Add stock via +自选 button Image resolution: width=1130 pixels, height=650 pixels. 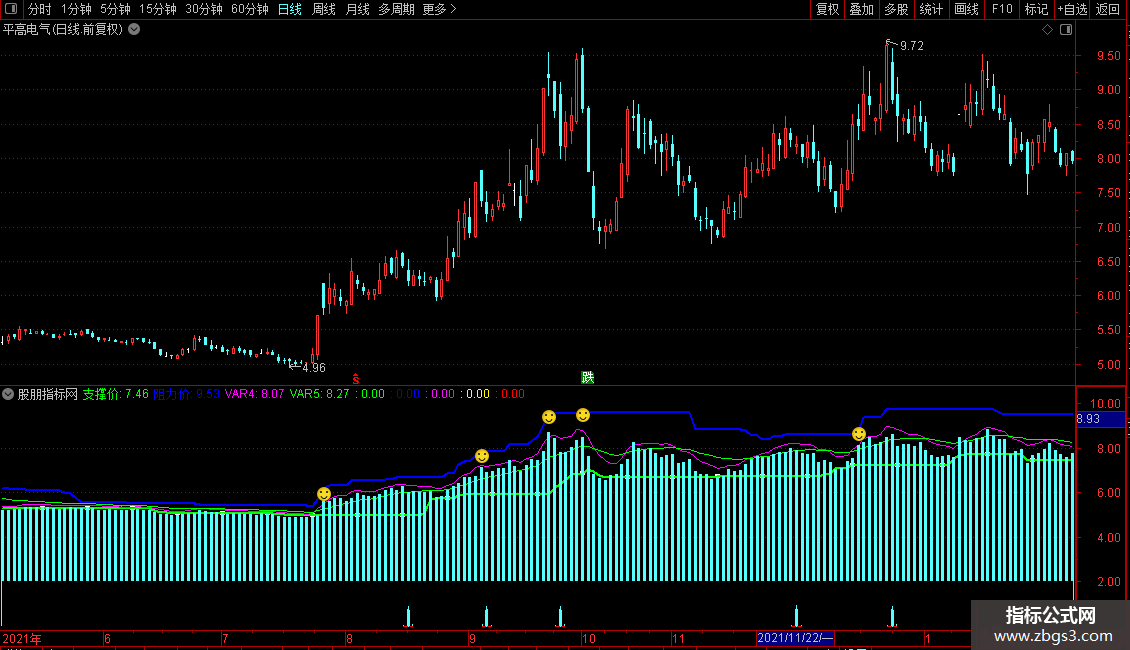point(1072,9)
